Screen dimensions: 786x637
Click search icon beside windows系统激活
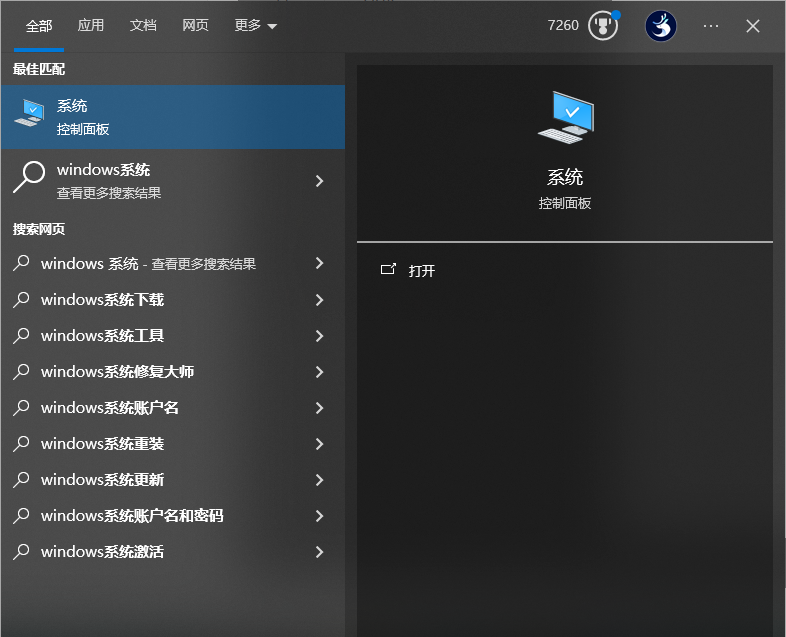point(21,552)
